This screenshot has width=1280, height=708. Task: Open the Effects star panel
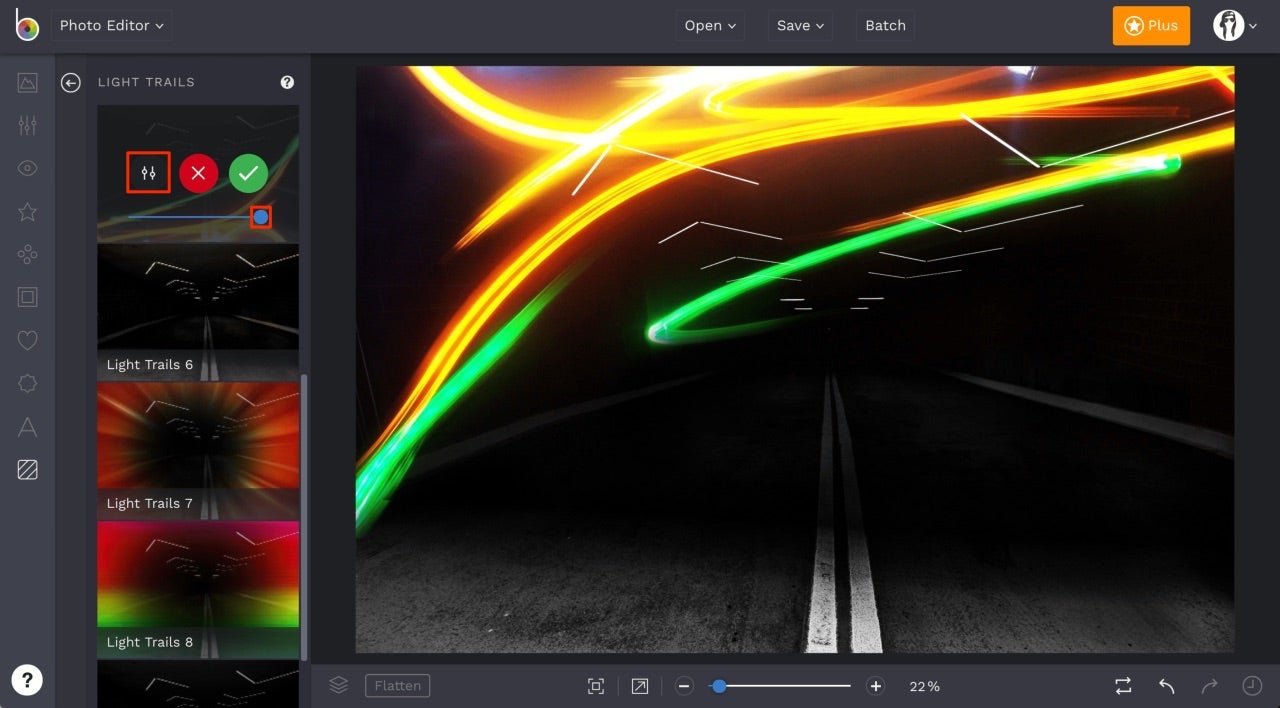pyautogui.click(x=27, y=211)
